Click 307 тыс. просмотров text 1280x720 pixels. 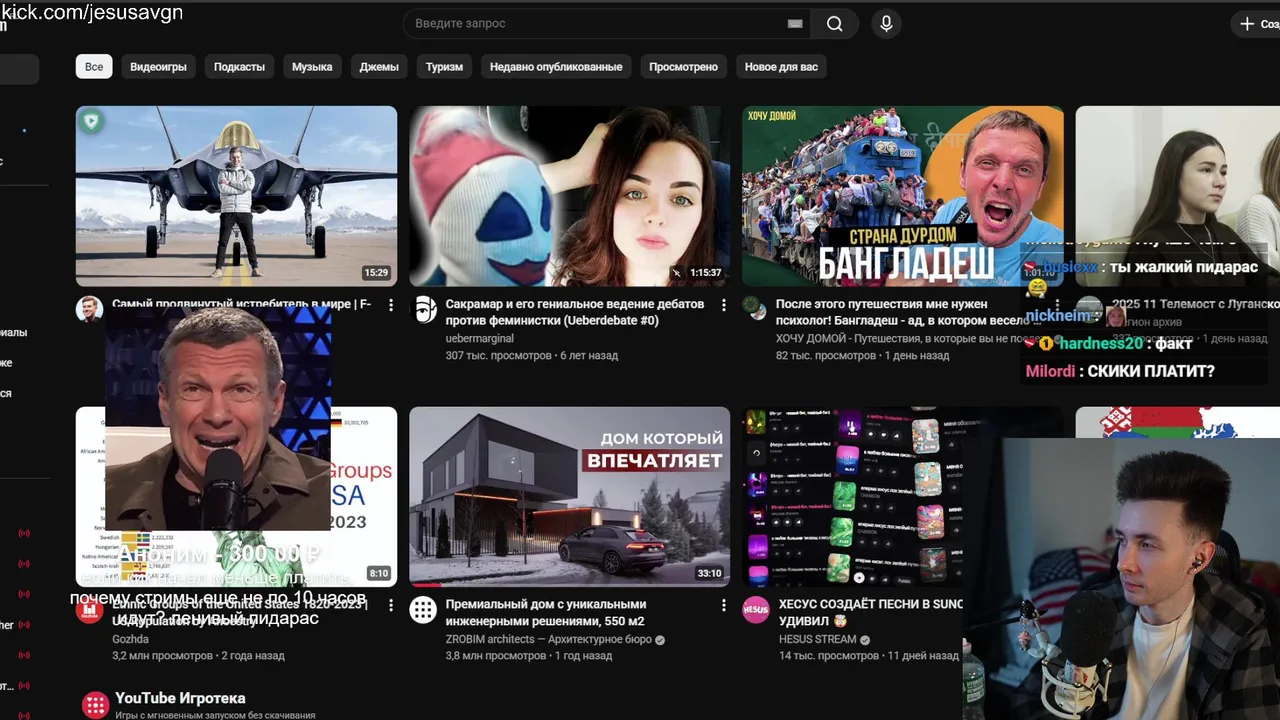[x=498, y=355]
